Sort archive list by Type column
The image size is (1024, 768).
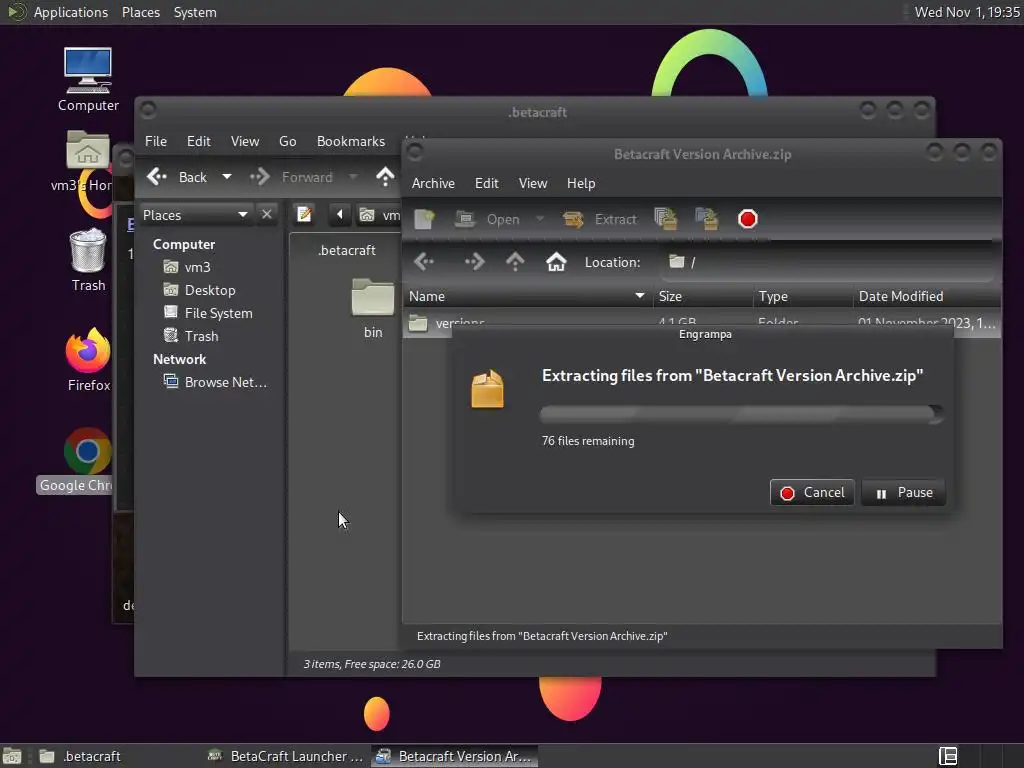[x=803, y=296]
